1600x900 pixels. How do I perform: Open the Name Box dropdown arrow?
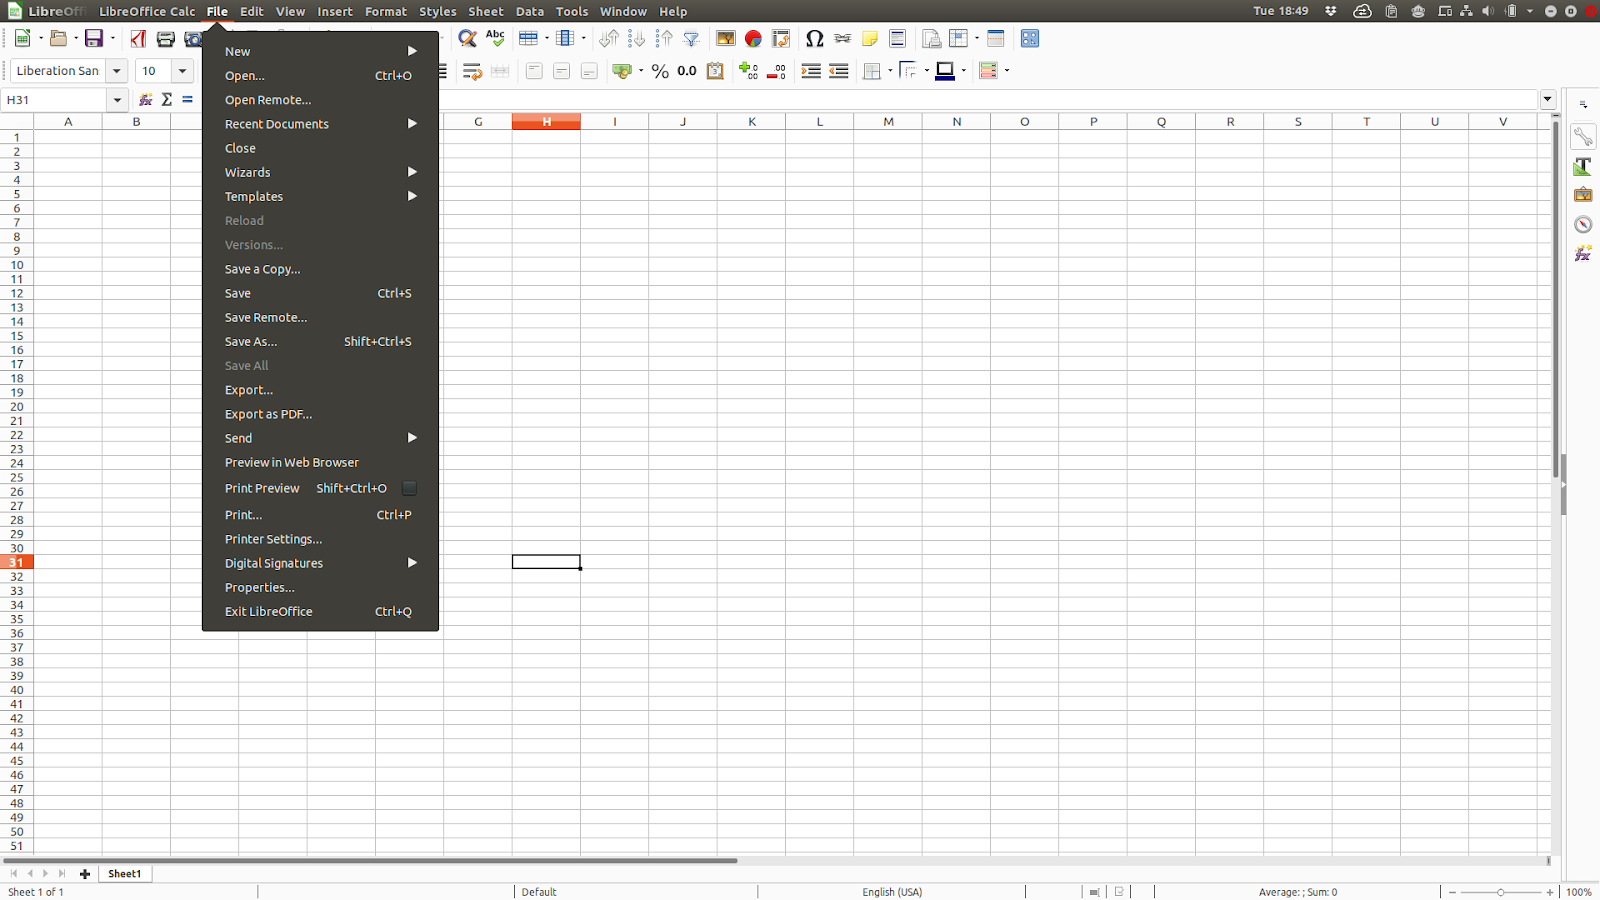(117, 100)
